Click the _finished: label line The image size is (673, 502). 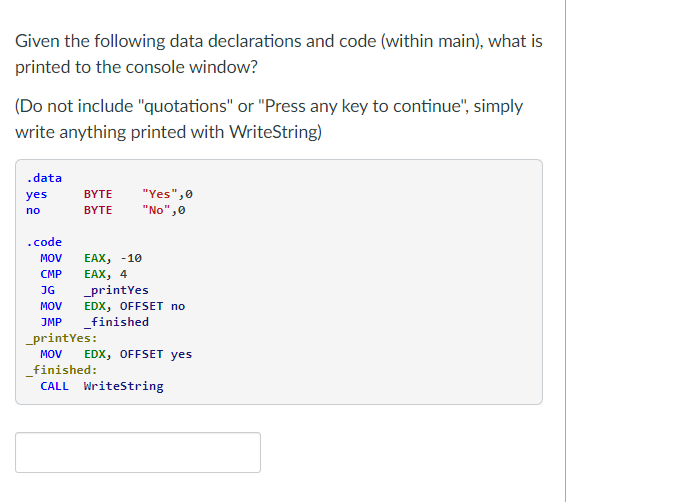(x=61, y=370)
